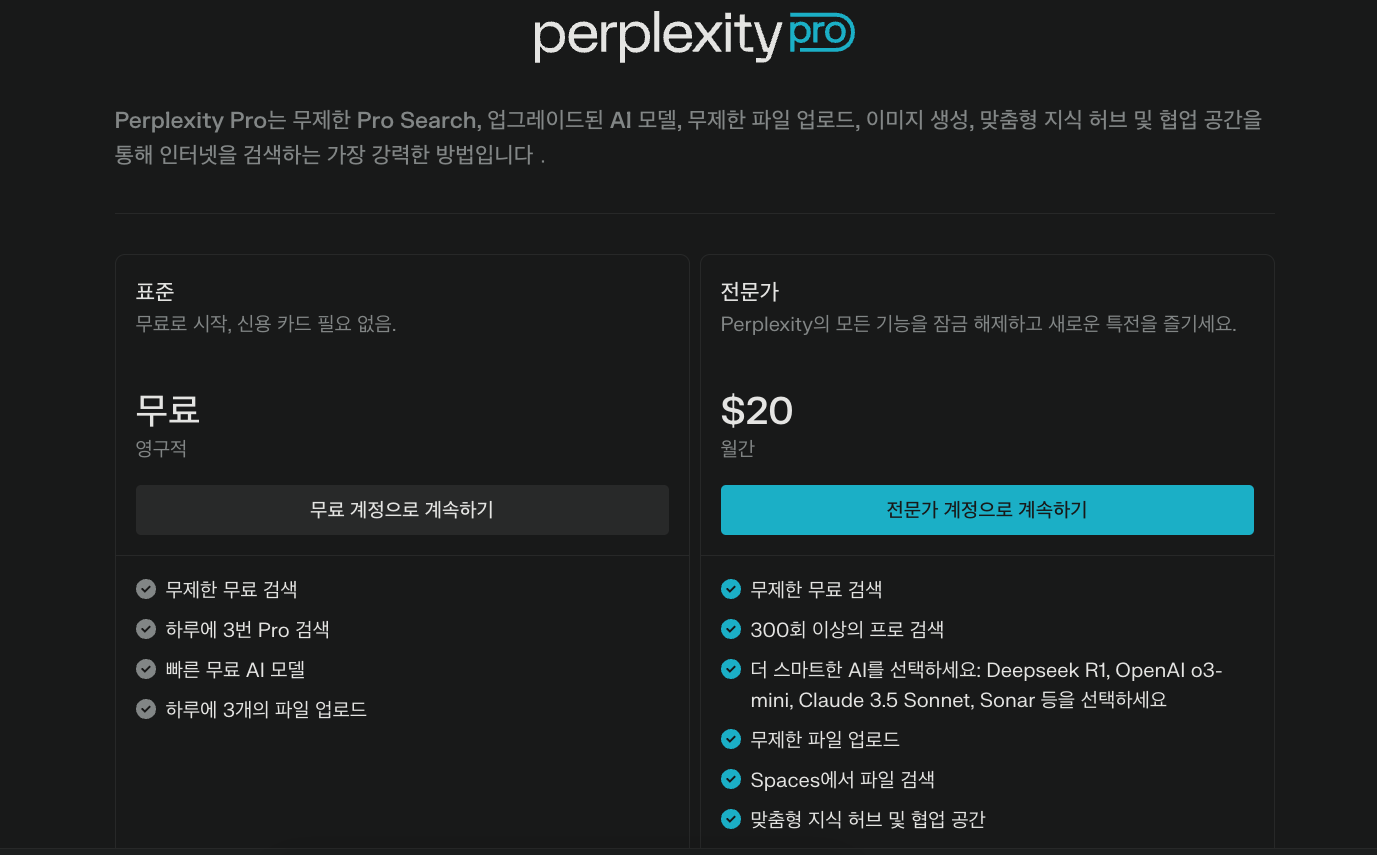This screenshot has height=855, width=1377.
Task: Click the teal checkmark beside 더 스마트한 AI를 선택하세요
Action: (x=731, y=669)
